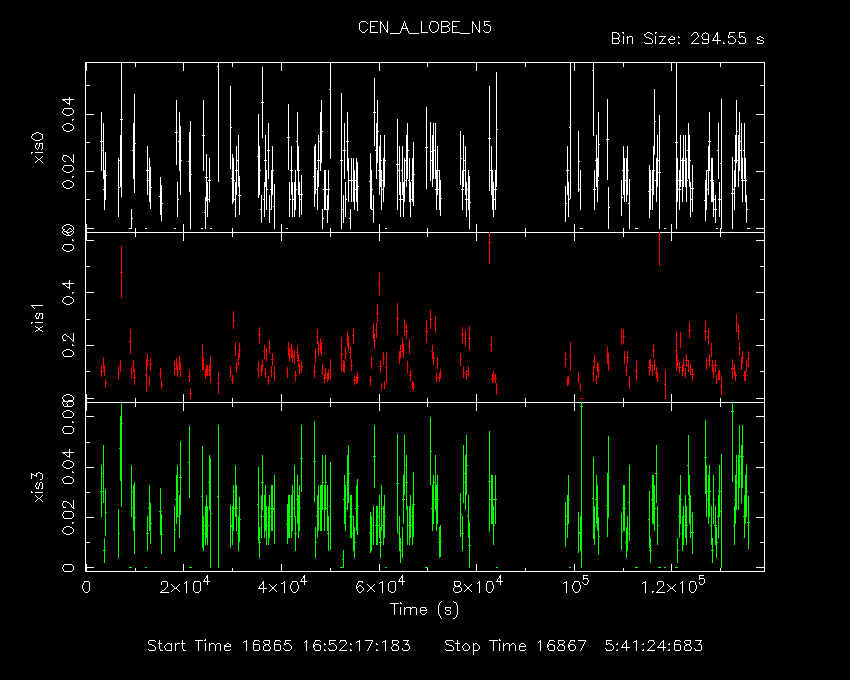
Task: Click the 'Start Time 16865 16:52:17:183' text
Action: click(x=279, y=646)
